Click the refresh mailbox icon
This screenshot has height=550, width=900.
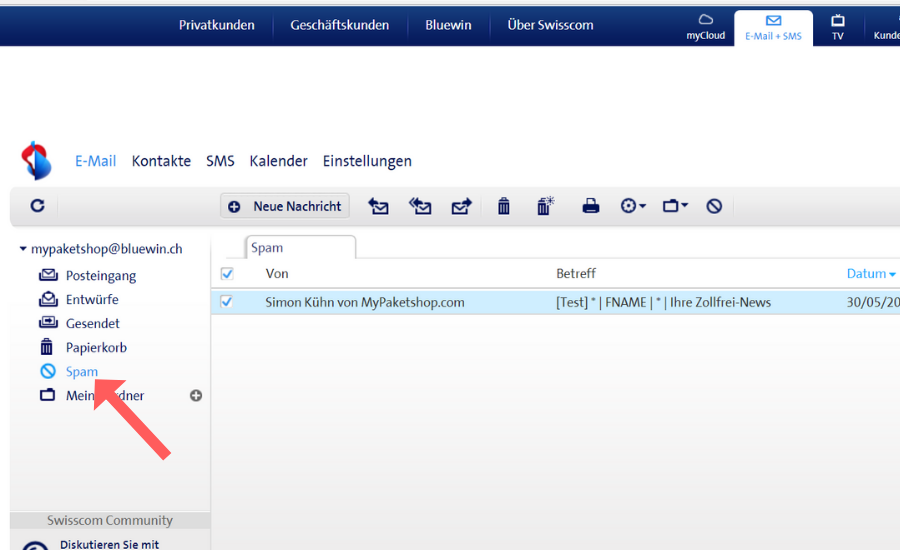point(37,206)
